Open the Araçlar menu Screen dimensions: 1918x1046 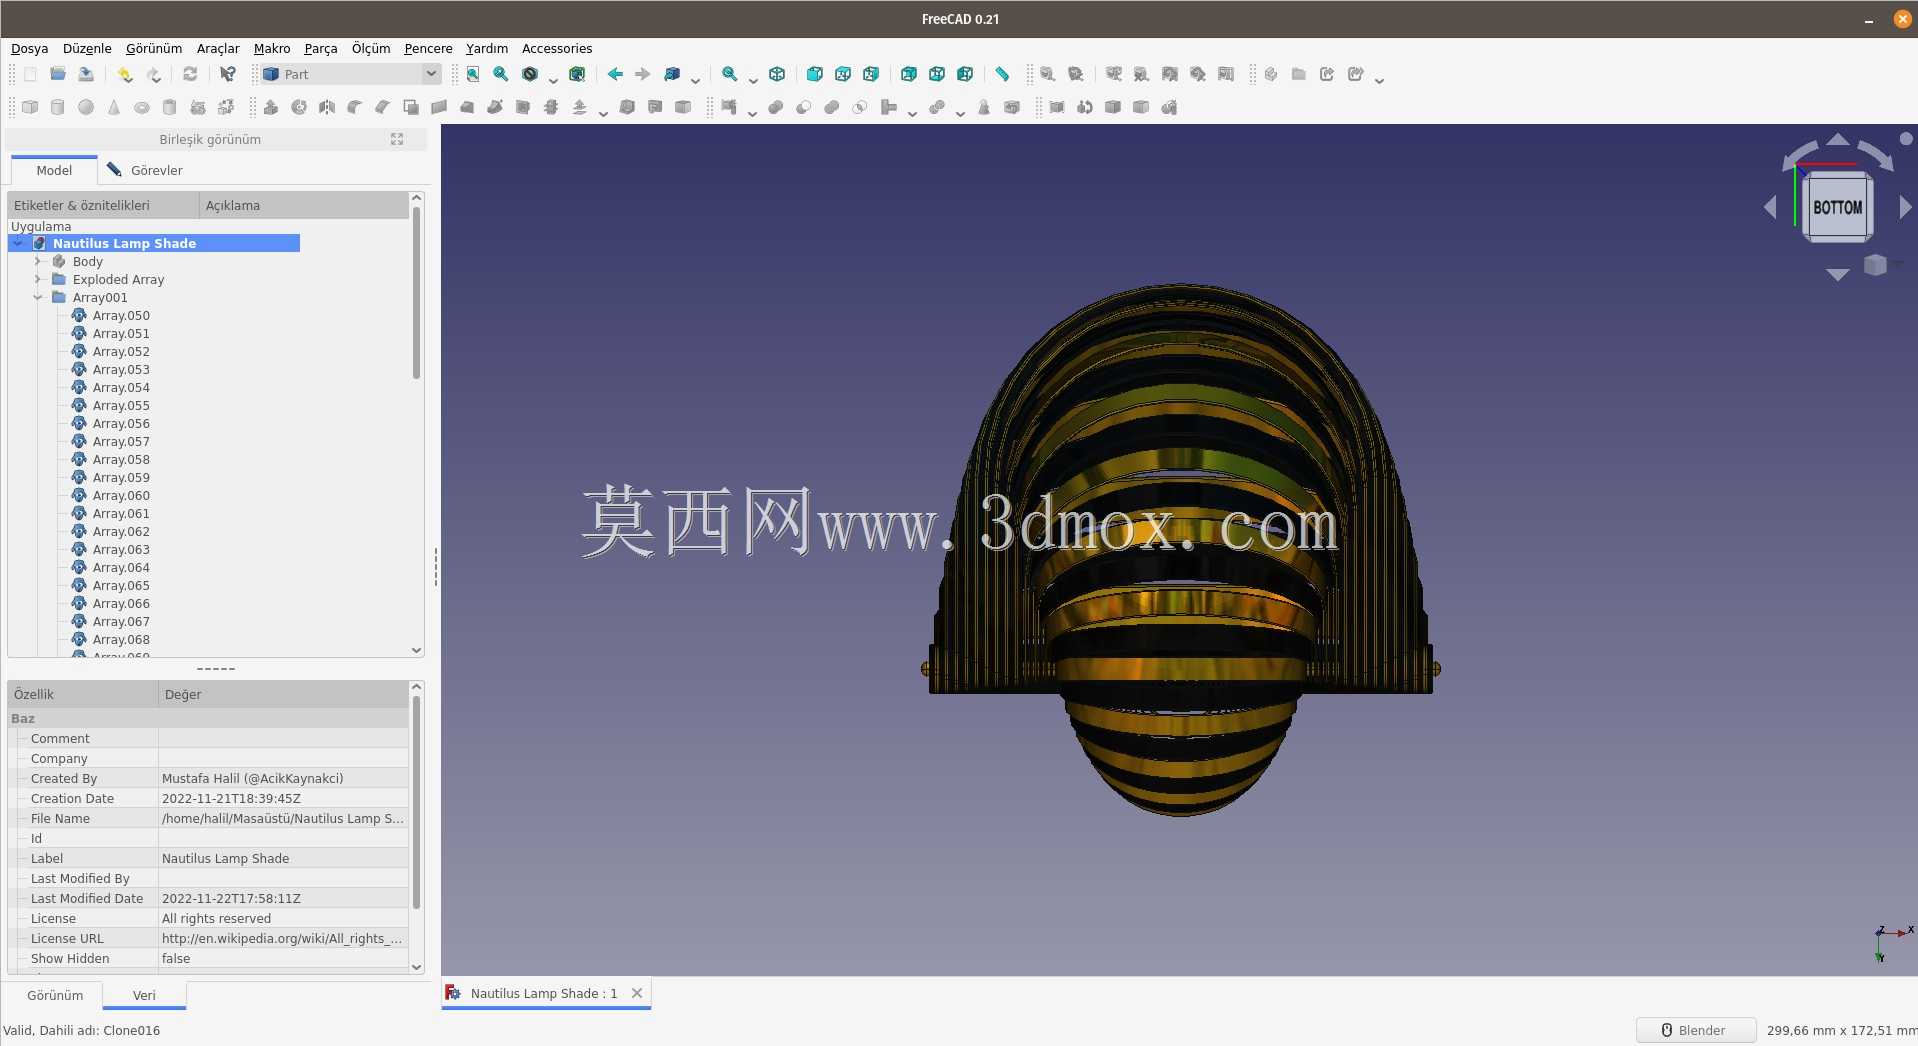(218, 48)
